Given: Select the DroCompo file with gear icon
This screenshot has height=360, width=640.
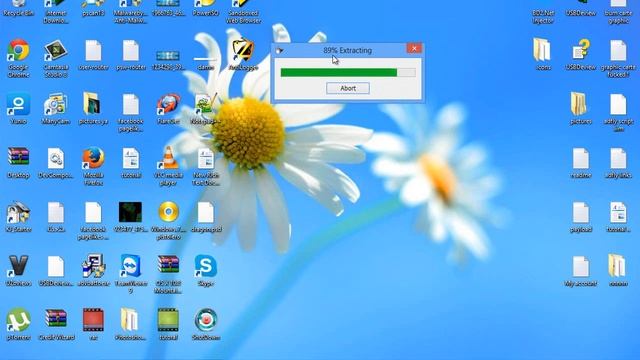Looking at the screenshot, I should click(x=56, y=162).
